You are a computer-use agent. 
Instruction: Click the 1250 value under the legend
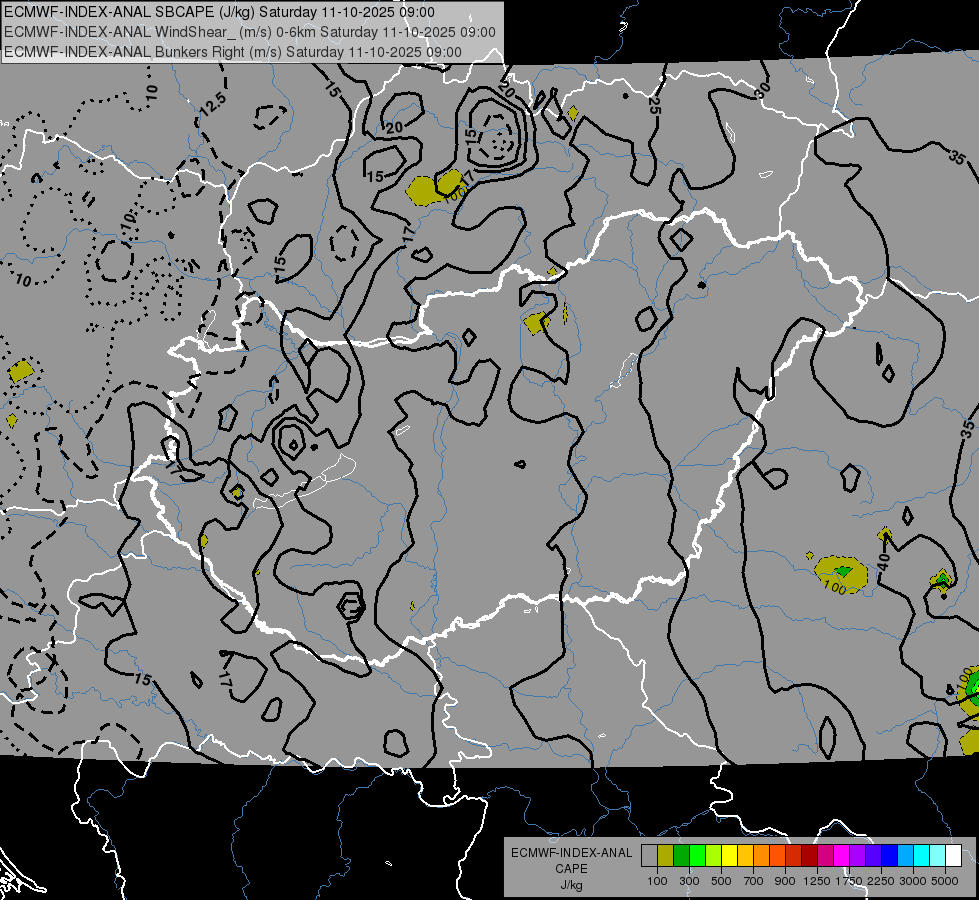pyautogui.click(x=817, y=880)
